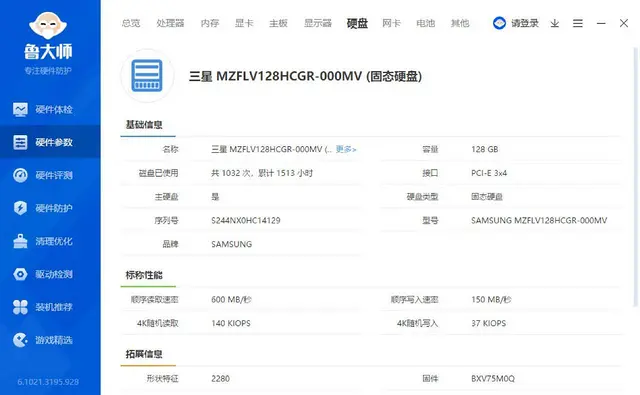The width and height of the screenshot is (640, 395).
Task: Click the 标称性能 section header
Action: coord(144,275)
